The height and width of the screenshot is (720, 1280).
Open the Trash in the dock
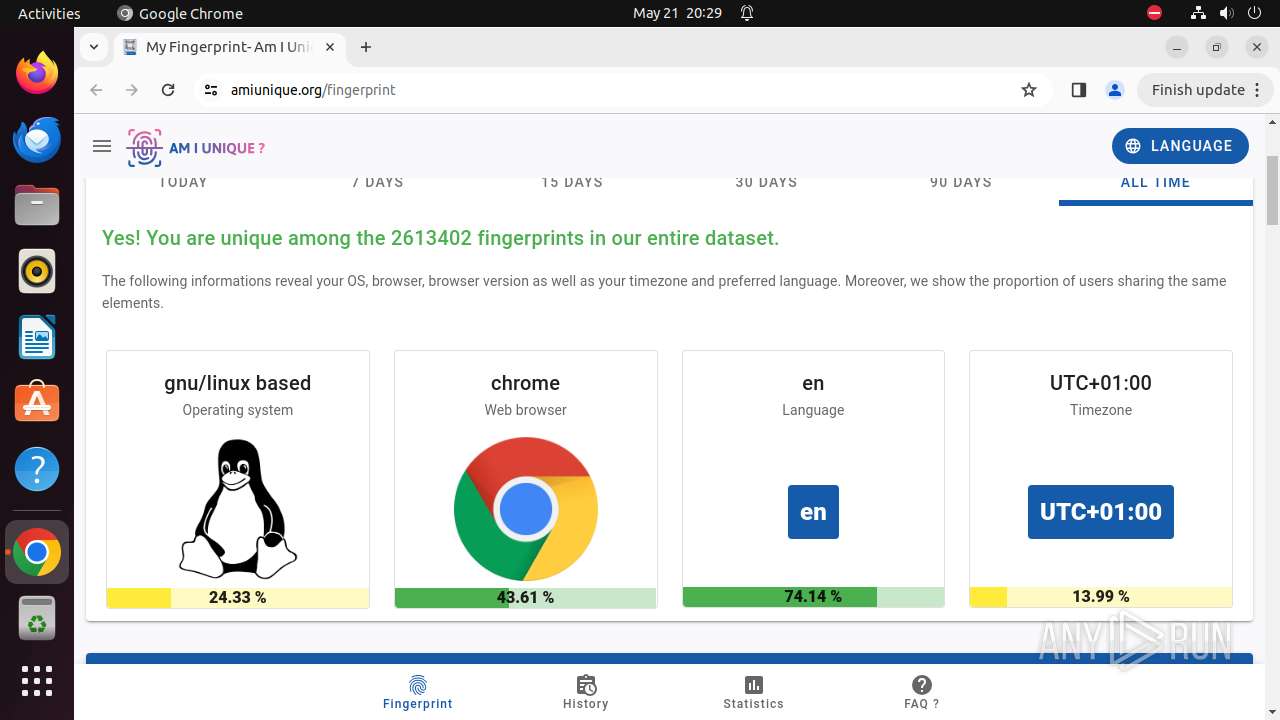point(37,618)
